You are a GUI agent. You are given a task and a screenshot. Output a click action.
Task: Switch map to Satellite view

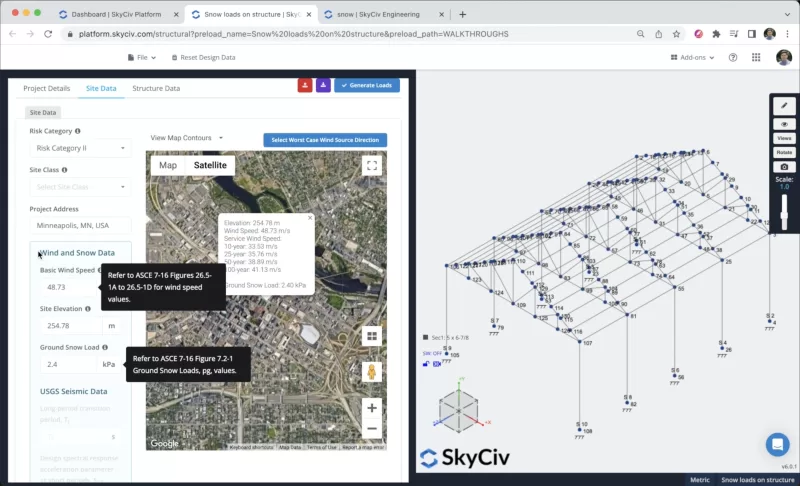click(x=210, y=165)
